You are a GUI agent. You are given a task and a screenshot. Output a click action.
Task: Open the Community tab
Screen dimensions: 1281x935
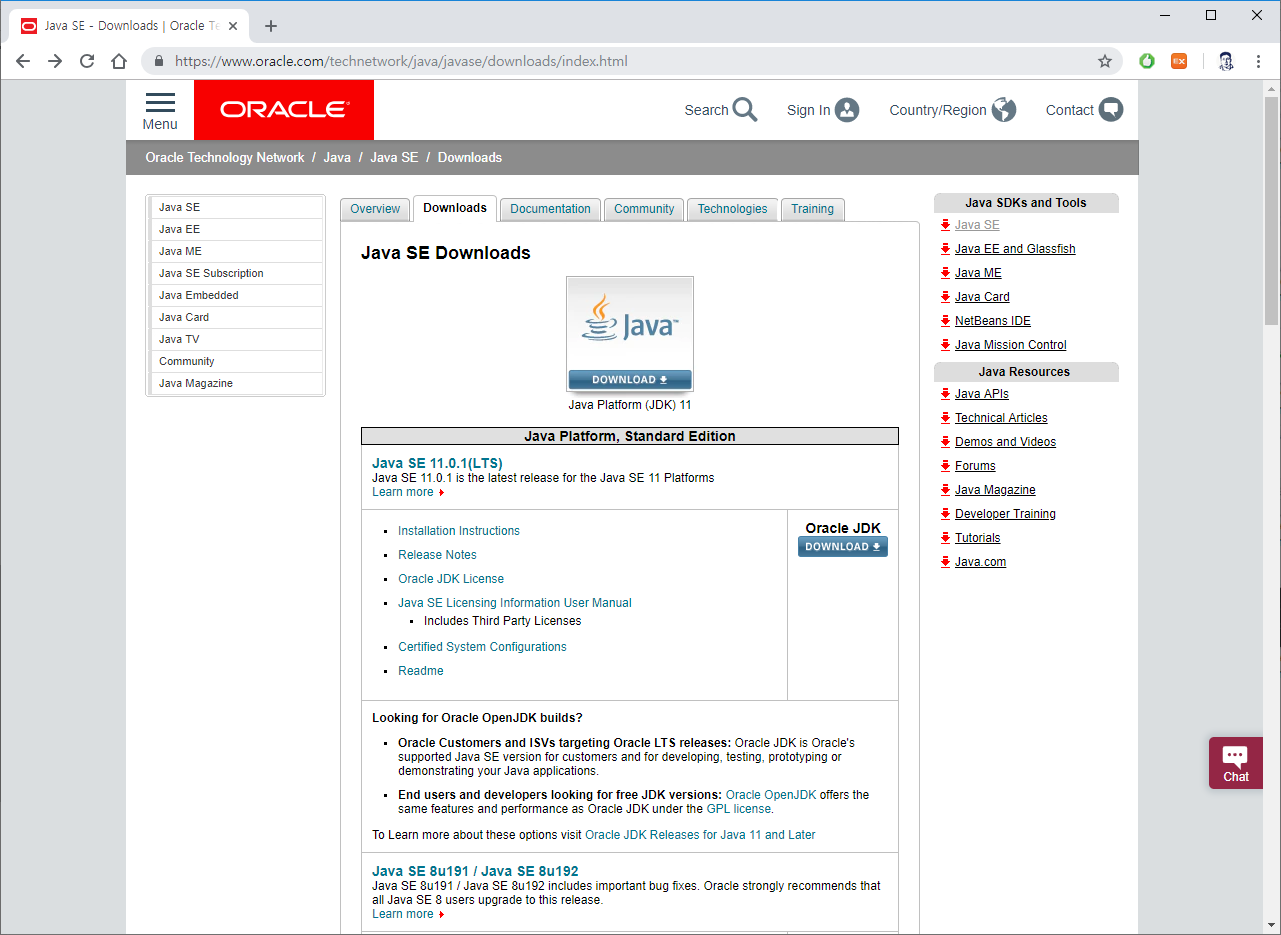[644, 209]
